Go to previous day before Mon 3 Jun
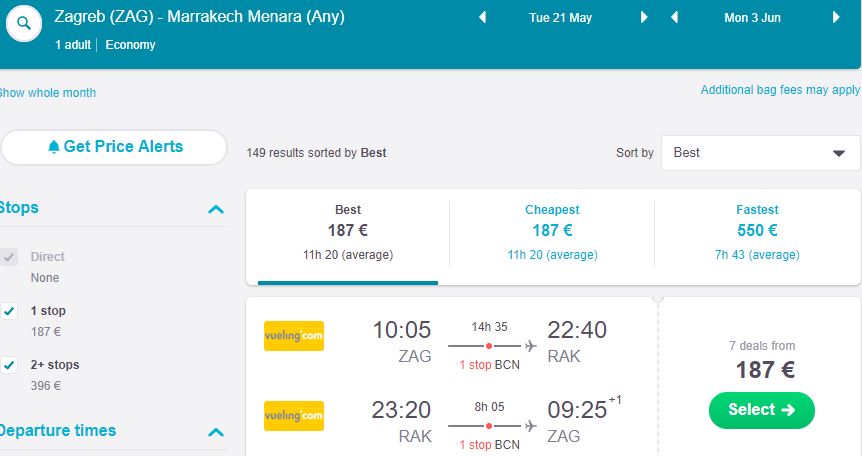The image size is (862, 456). click(675, 17)
